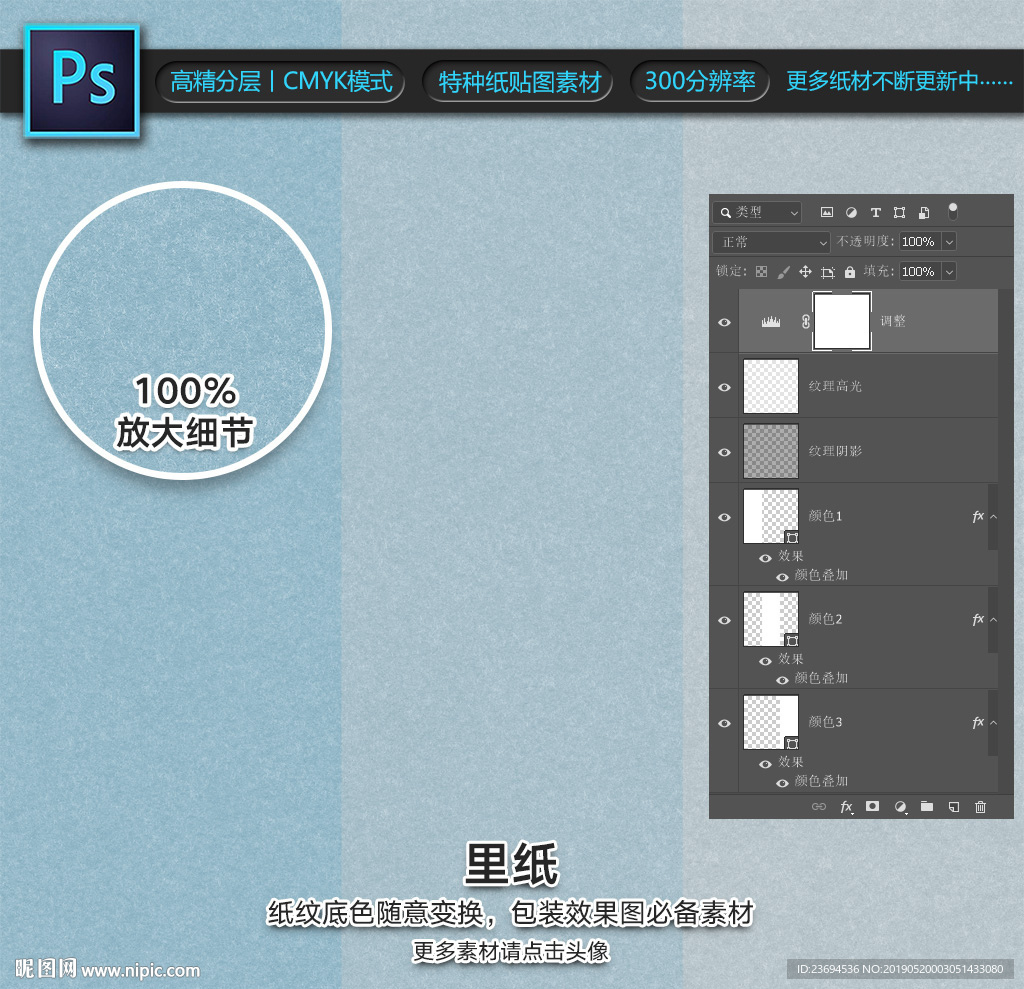Click the type layer filter icon

[x=876, y=212]
